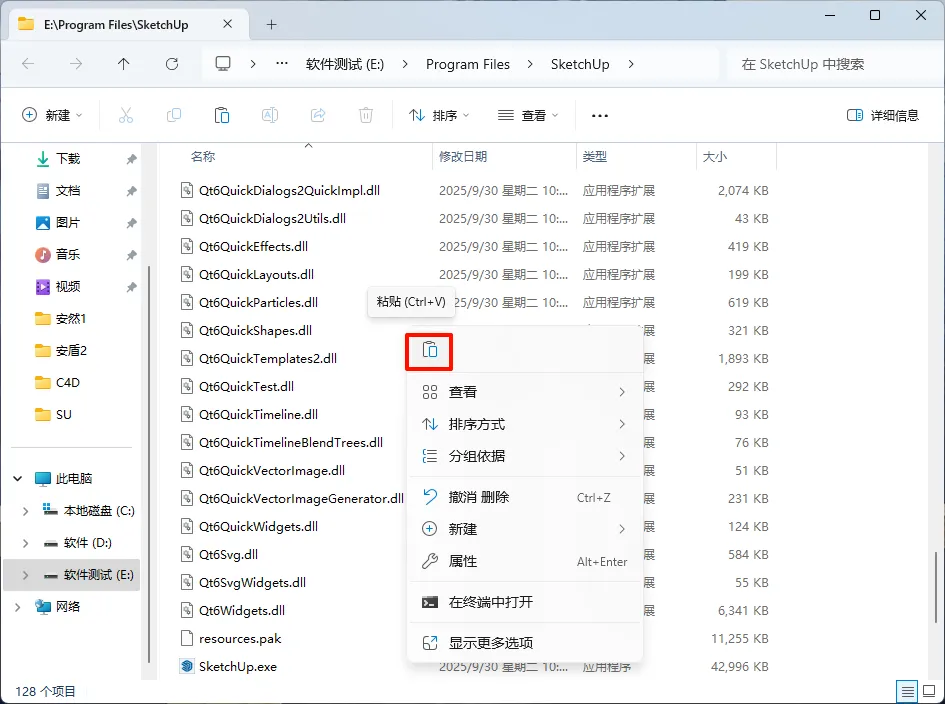The width and height of the screenshot is (945, 704).
Task: Click the This PC monitor icon in the address bar
Action: [x=223, y=64]
